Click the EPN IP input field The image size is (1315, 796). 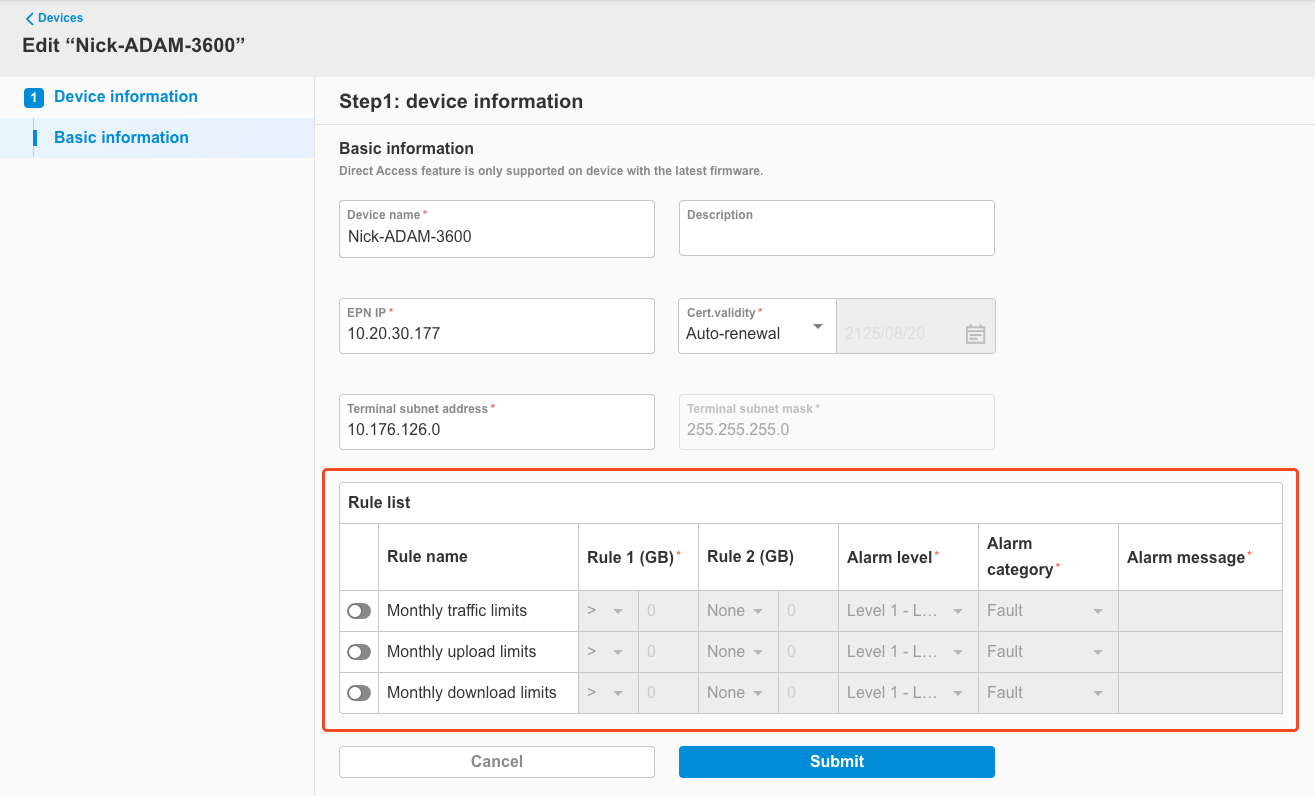coord(496,333)
